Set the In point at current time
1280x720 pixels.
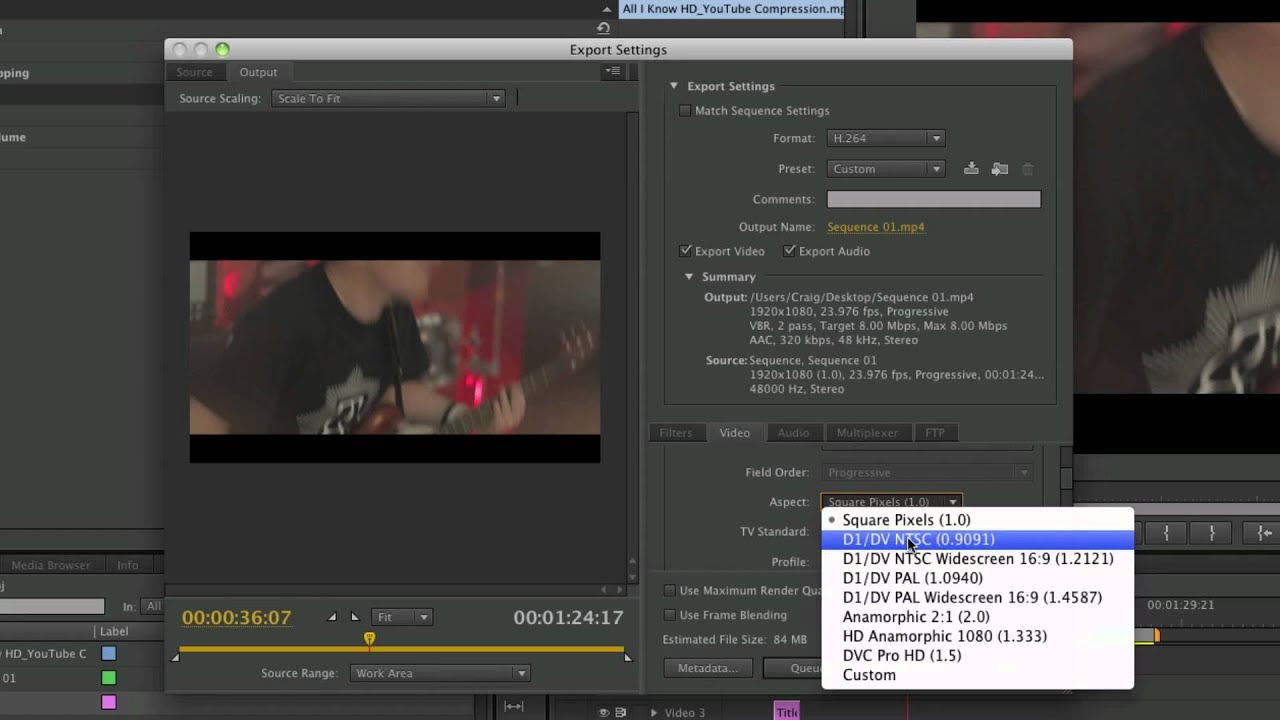coord(332,617)
